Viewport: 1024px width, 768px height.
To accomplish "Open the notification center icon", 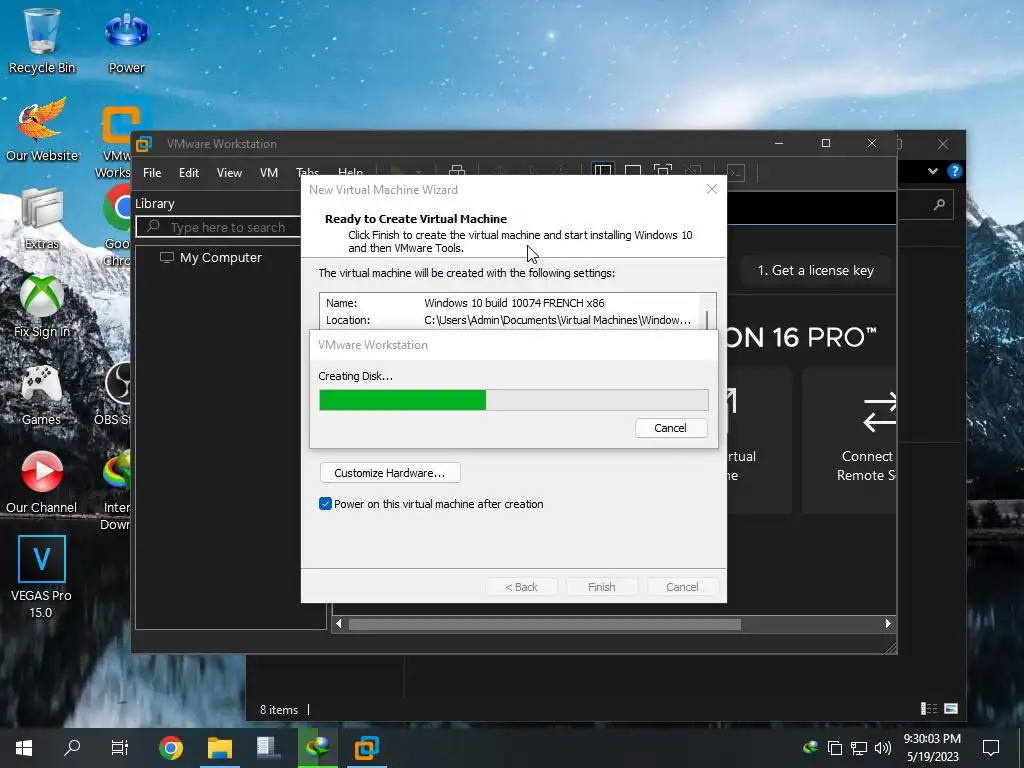I will pyautogui.click(x=991, y=748).
